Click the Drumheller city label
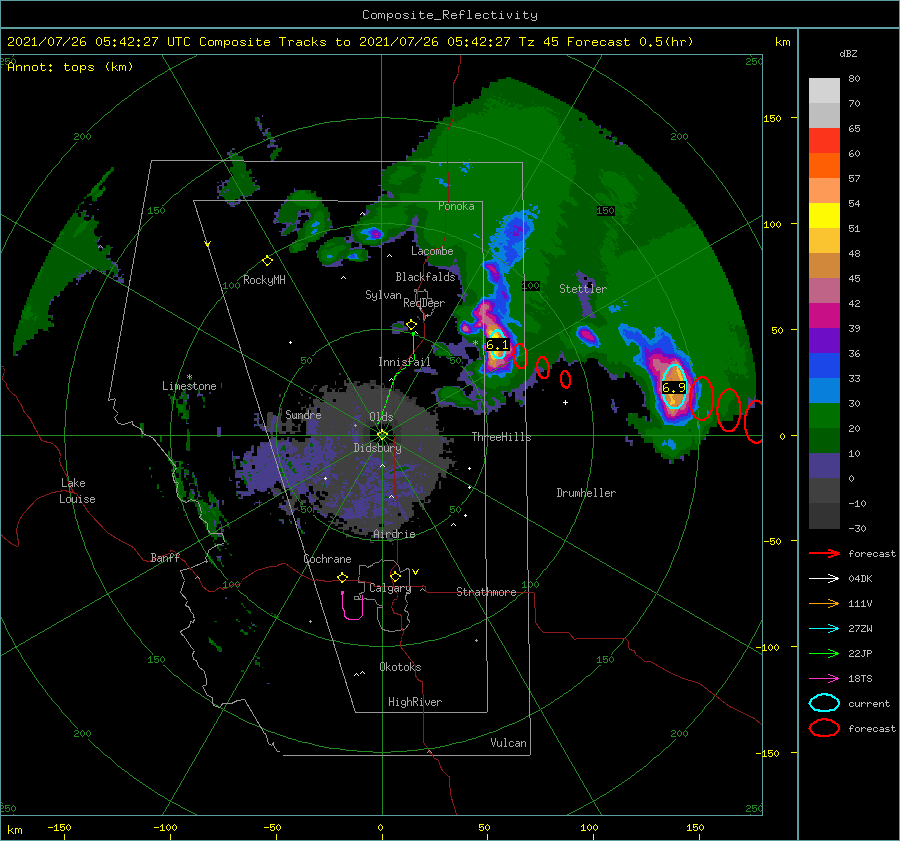This screenshot has width=900, height=841. [x=586, y=493]
